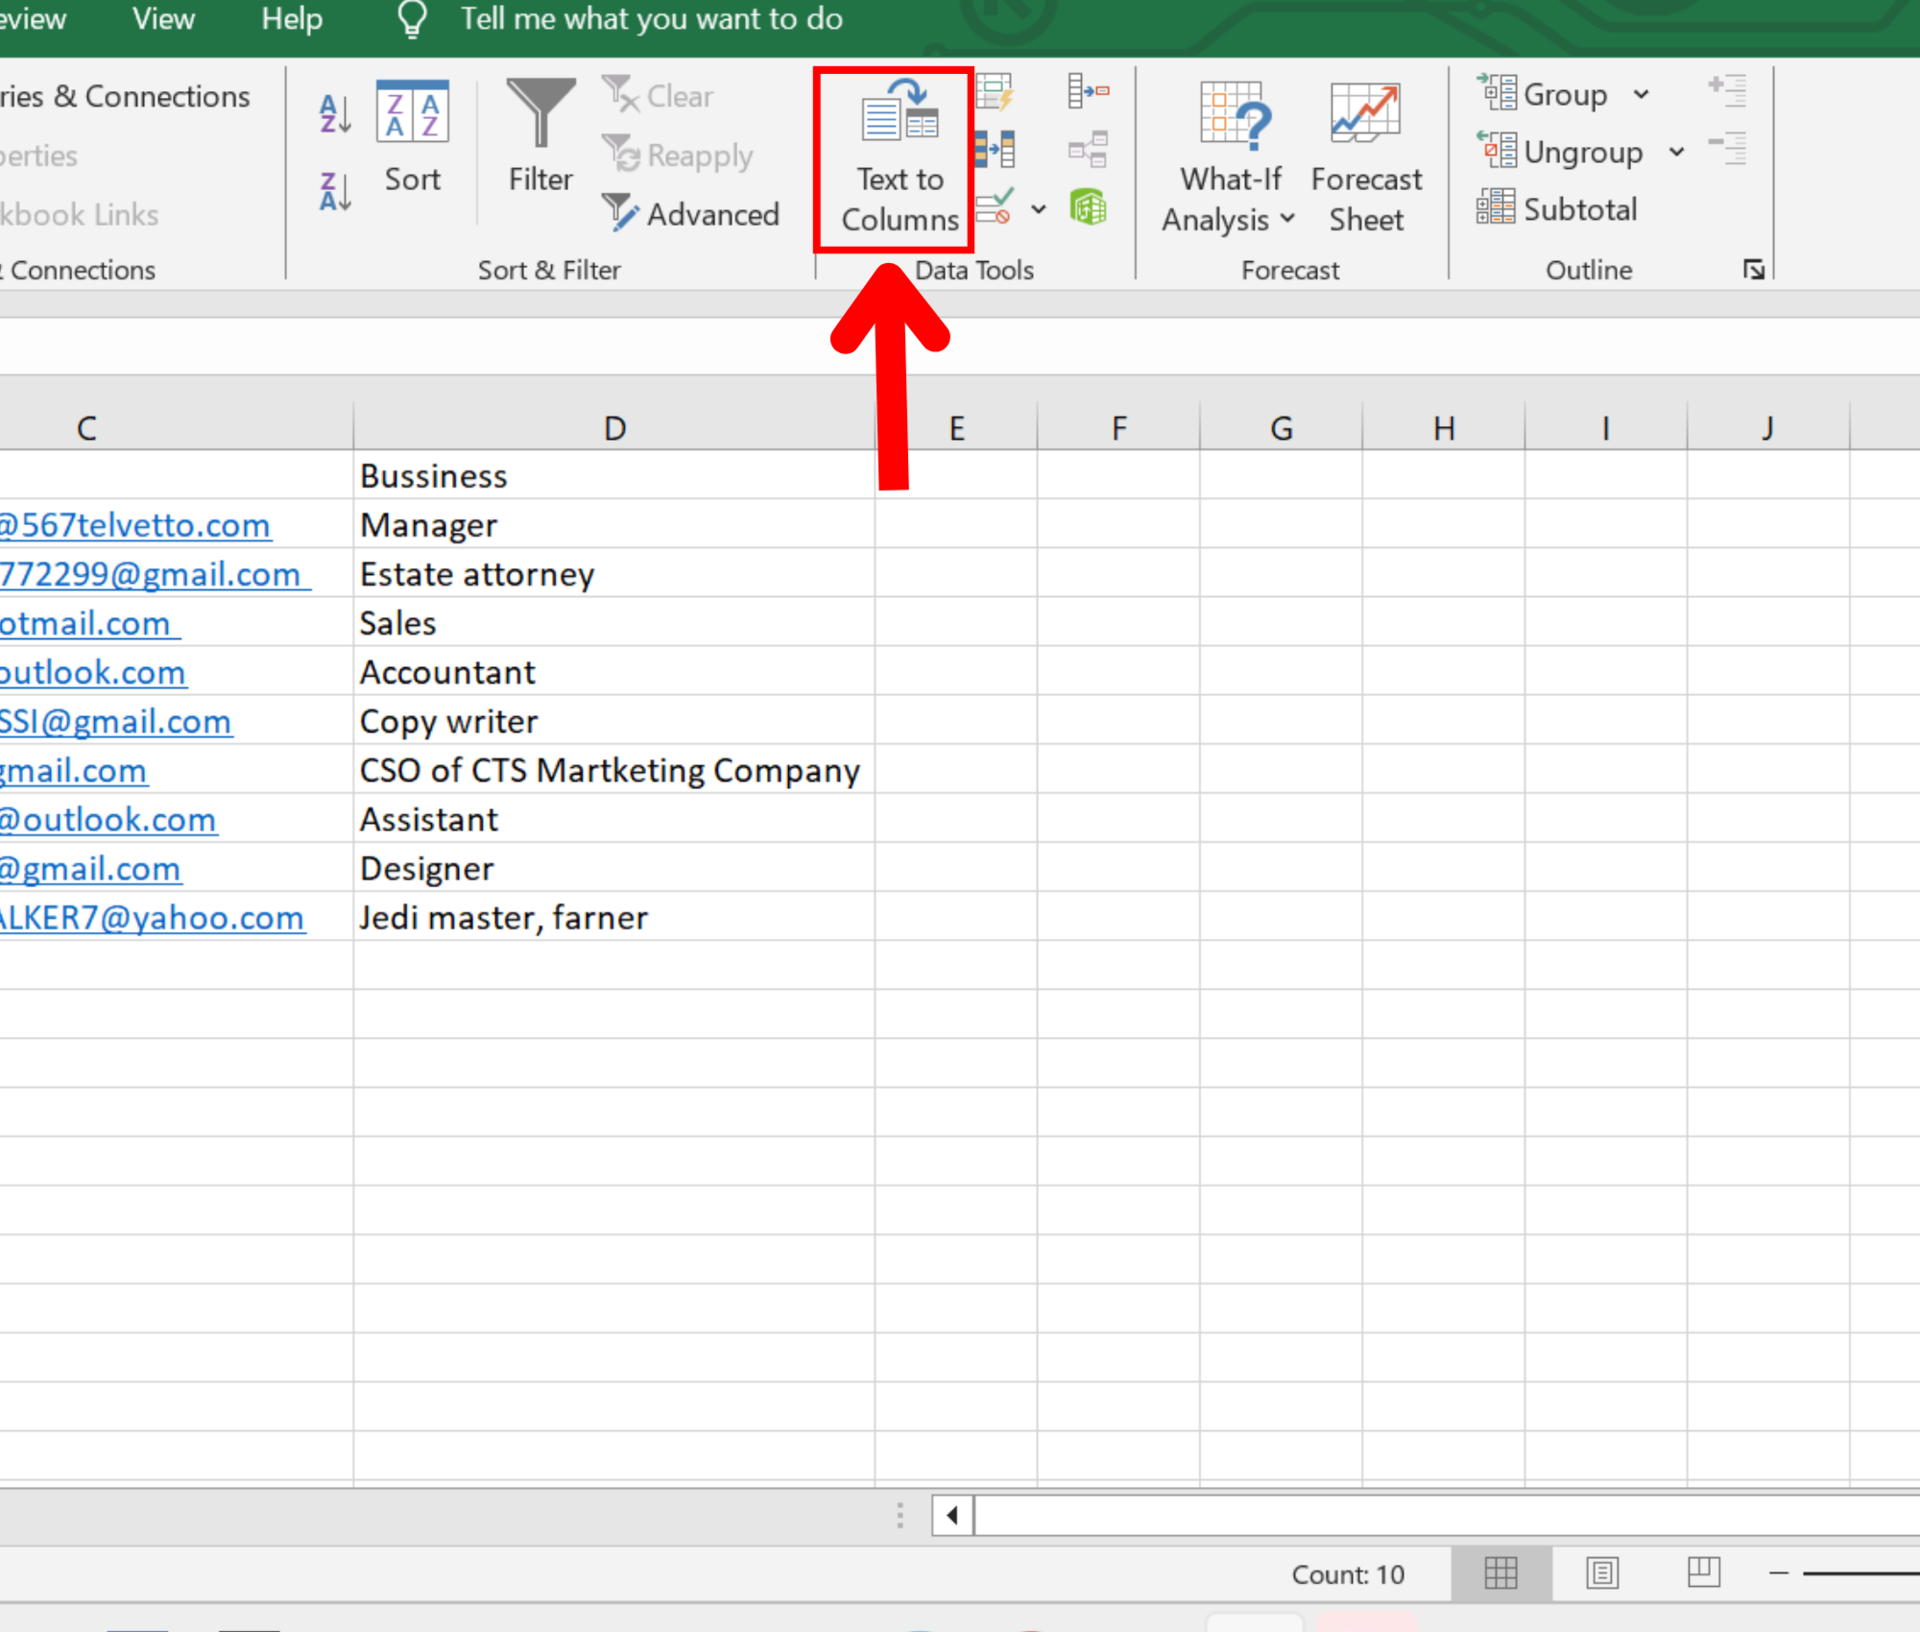The height and width of the screenshot is (1632, 1920).
Task: Open the 772299@gmail.com email link
Action: coord(150,574)
